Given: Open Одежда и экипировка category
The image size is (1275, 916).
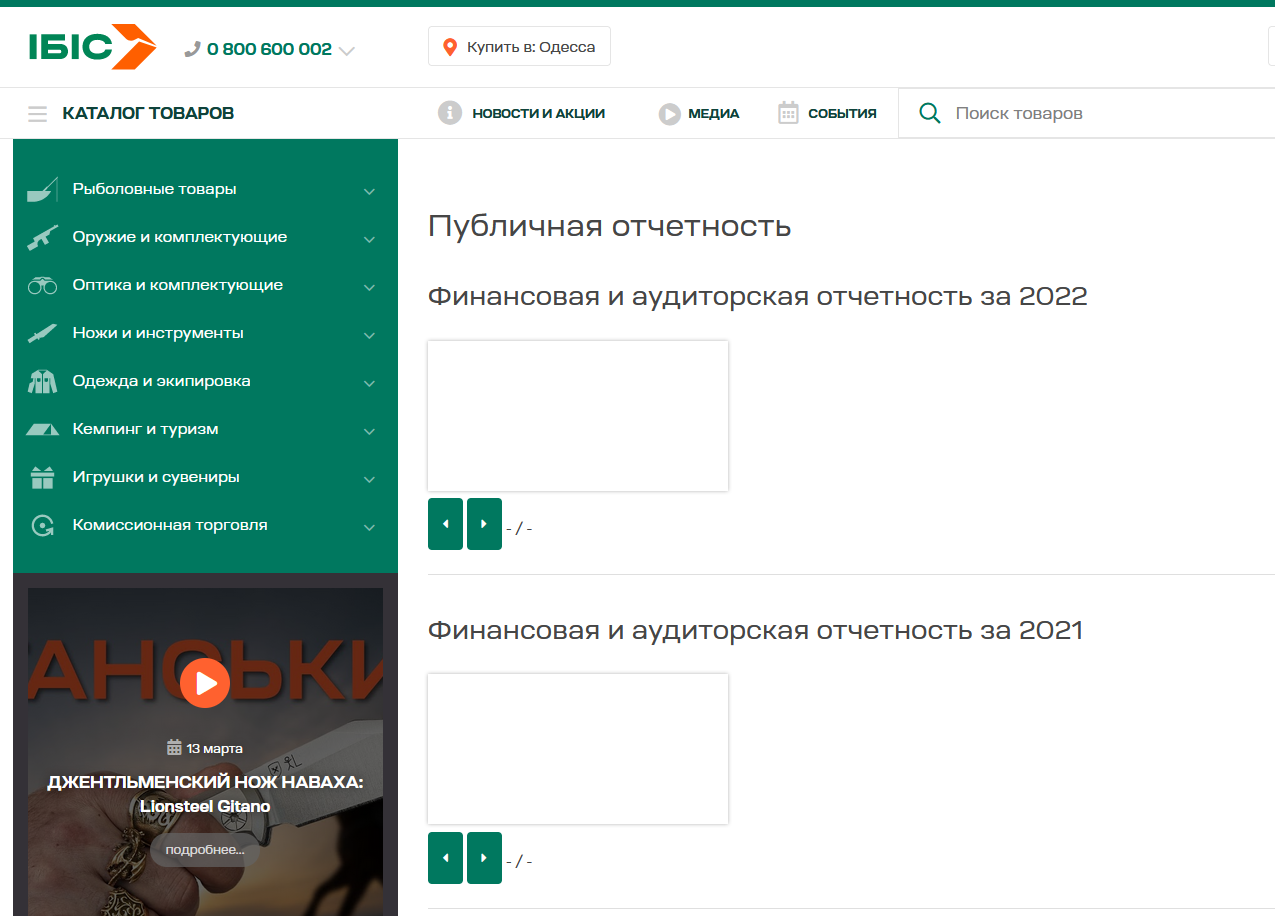Looking at the screenshot, I should point(162,381).
